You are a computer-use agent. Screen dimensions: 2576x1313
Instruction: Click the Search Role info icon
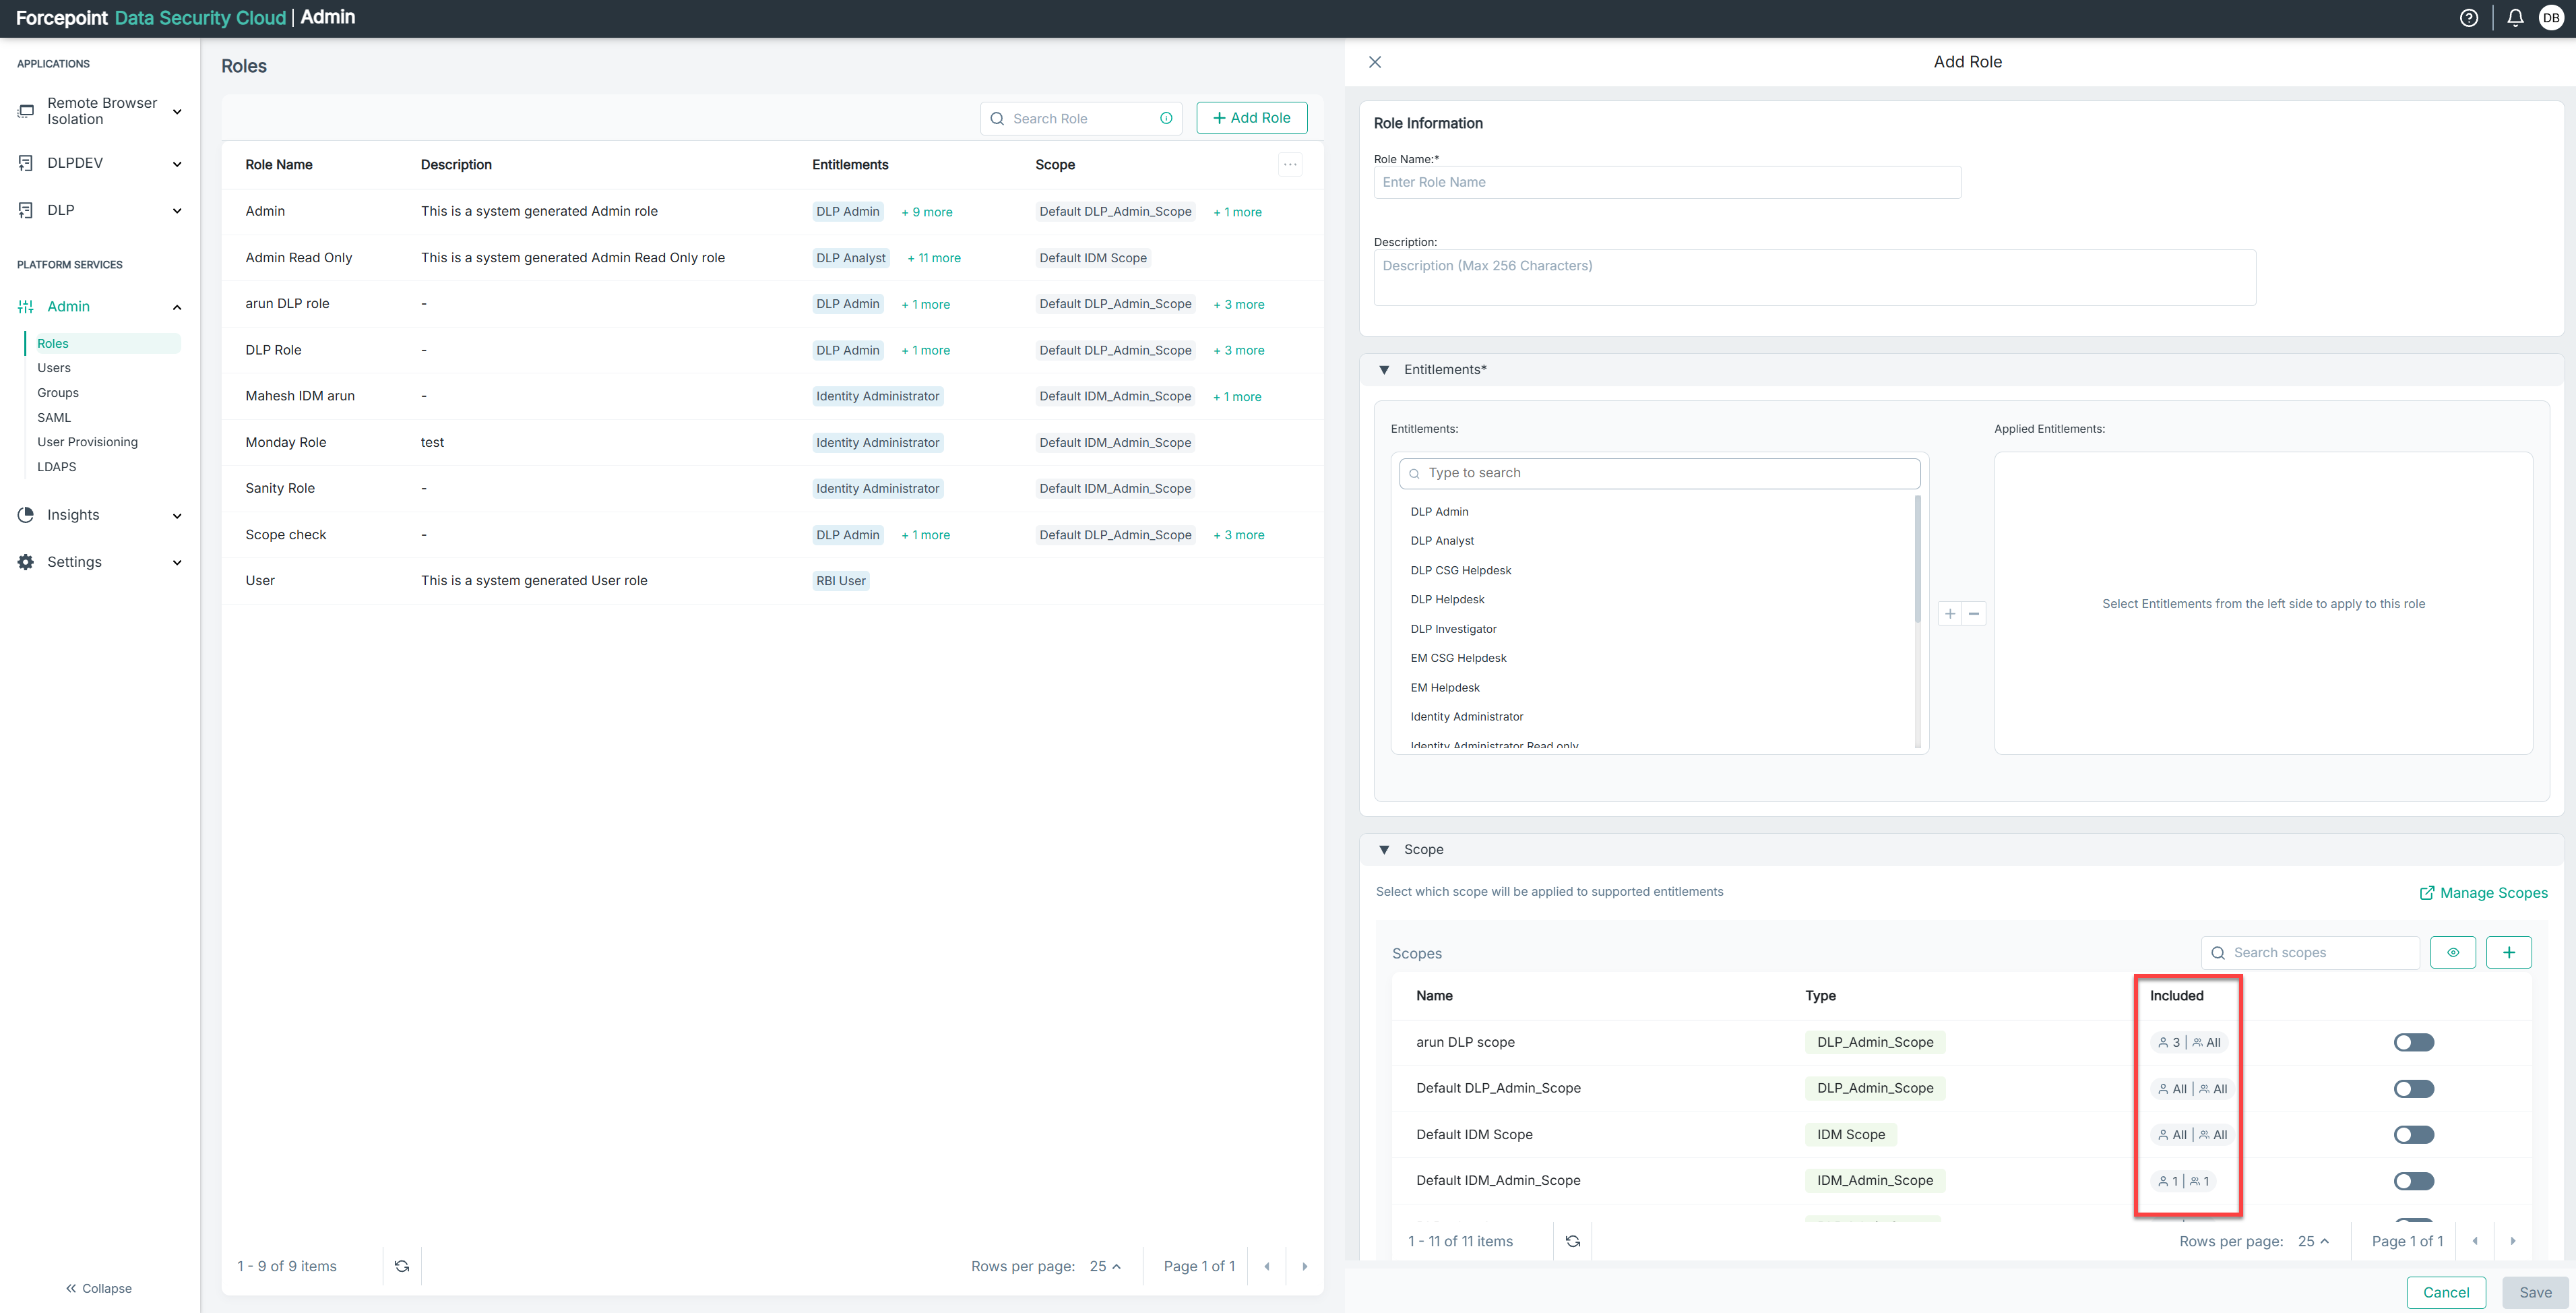1166,118
